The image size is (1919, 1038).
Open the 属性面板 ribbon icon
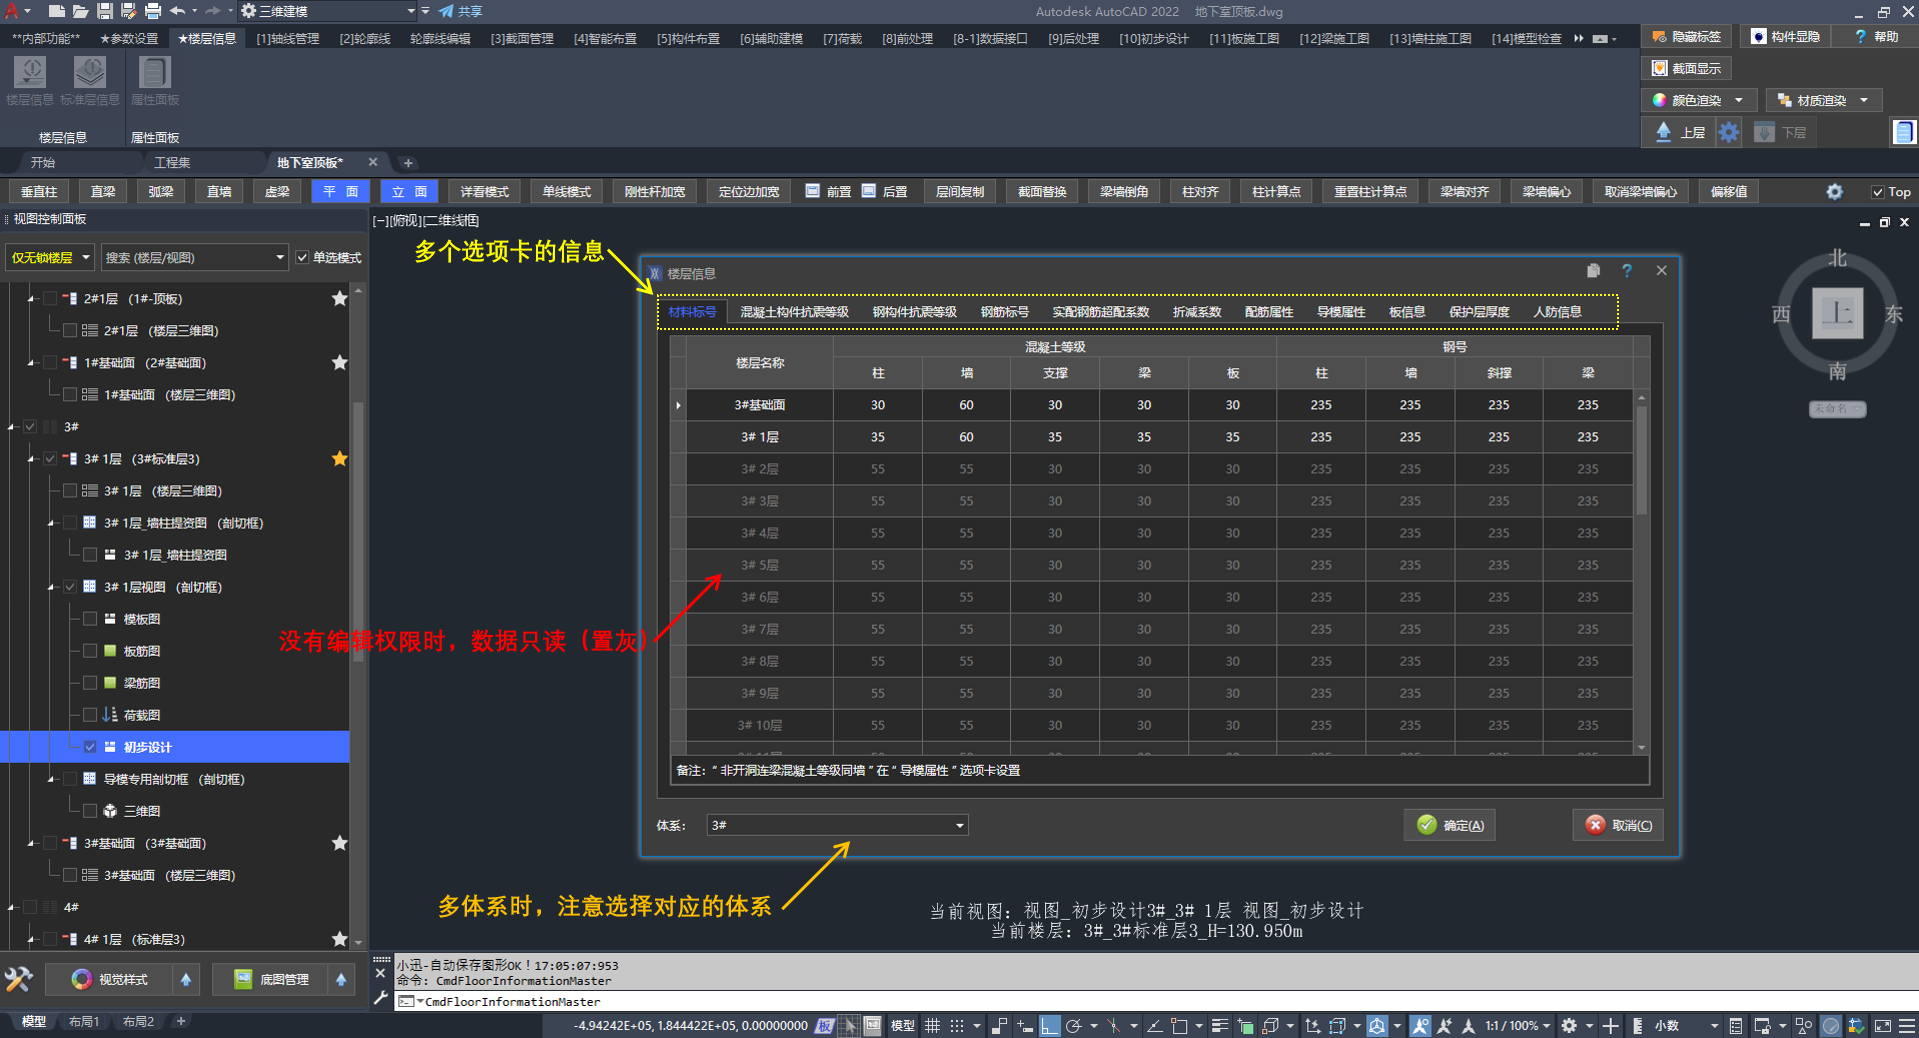154,73
